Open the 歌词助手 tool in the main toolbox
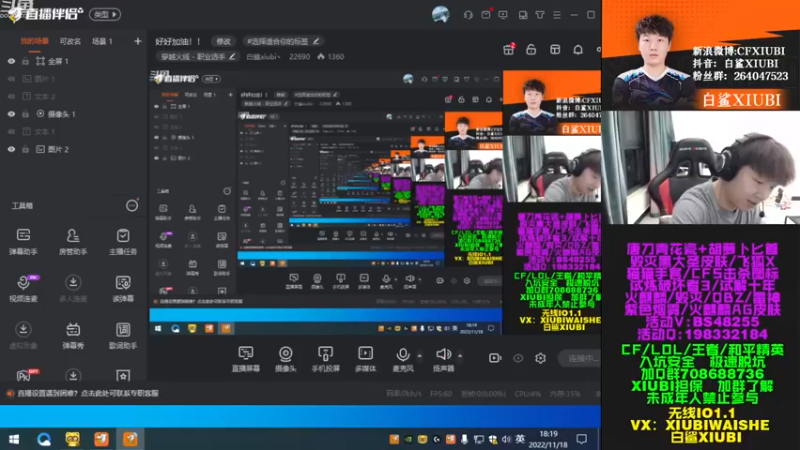This screenshot has height=450, width=800. pos(123,335)
